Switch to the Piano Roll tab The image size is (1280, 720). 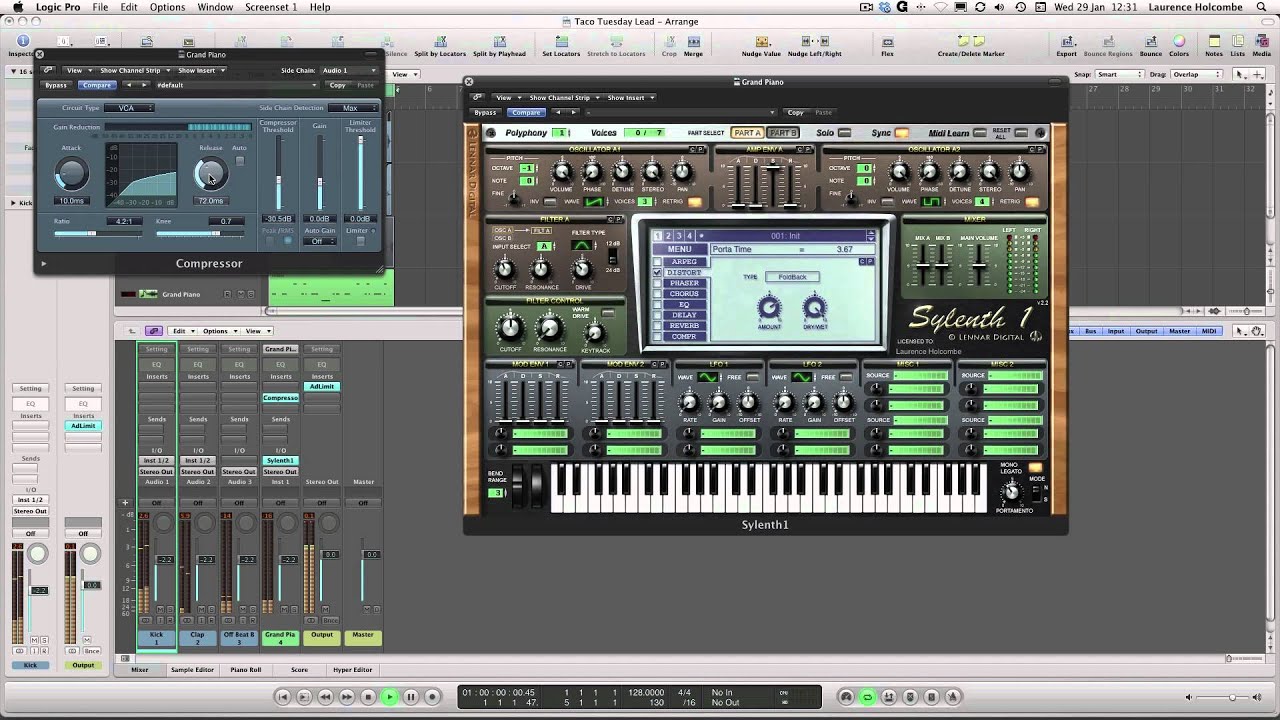[x=246, y=670]
